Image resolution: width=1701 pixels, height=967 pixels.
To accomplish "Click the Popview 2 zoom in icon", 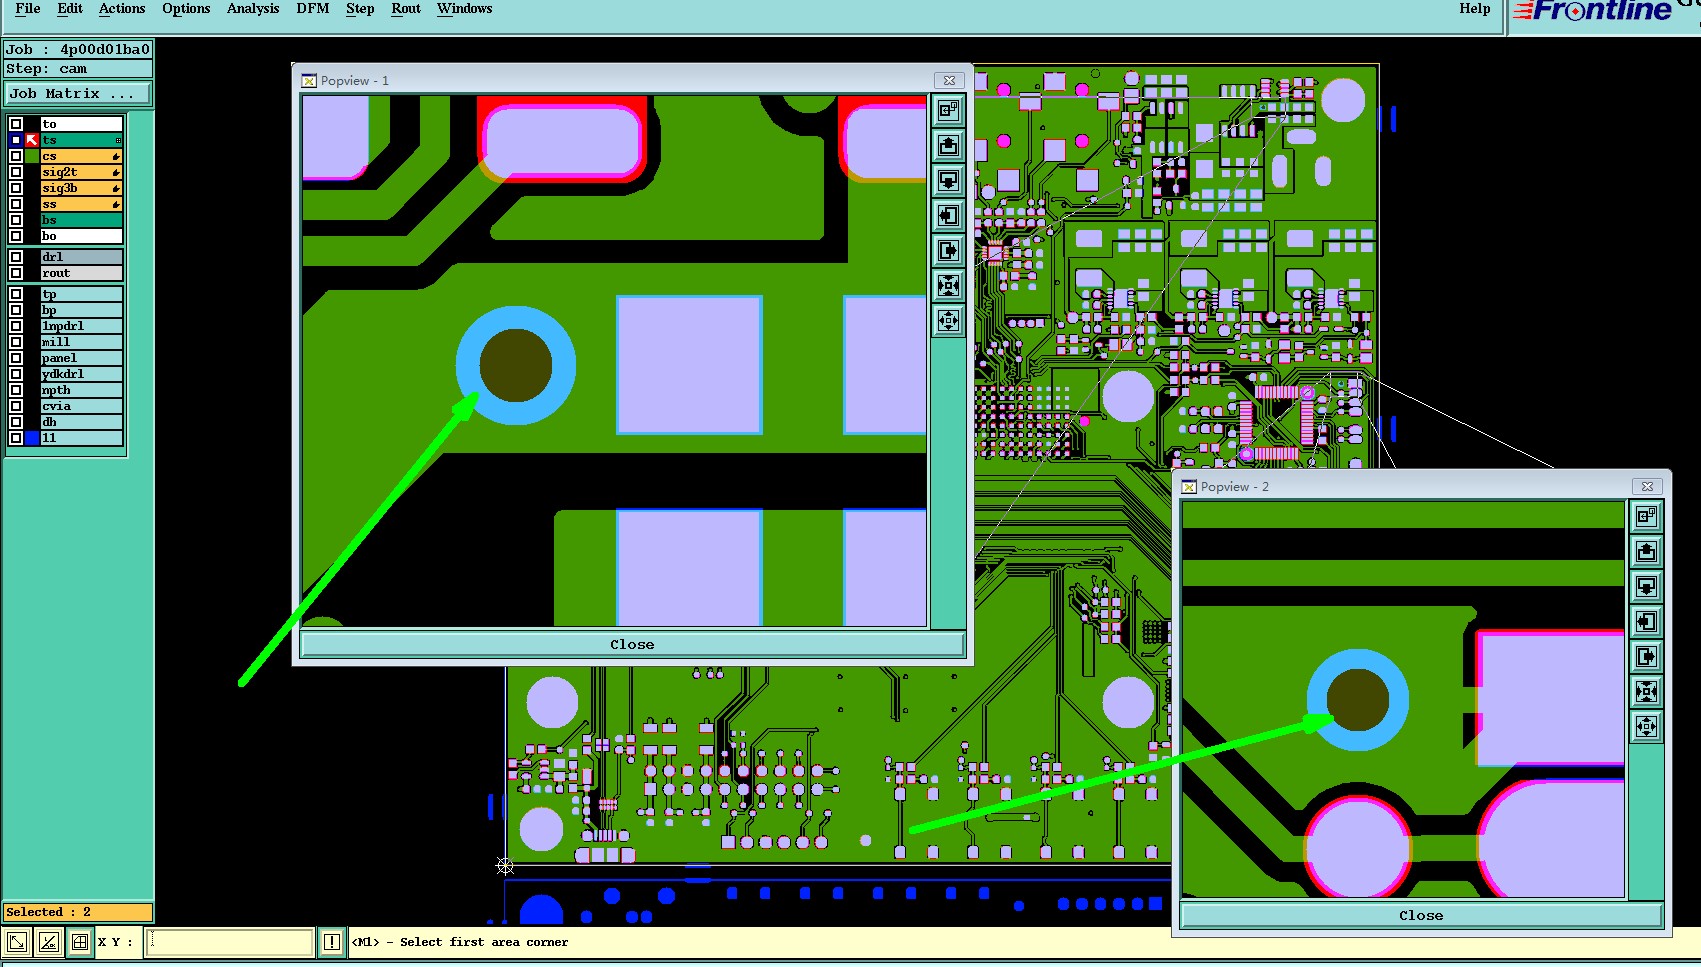I will 1646,692.
